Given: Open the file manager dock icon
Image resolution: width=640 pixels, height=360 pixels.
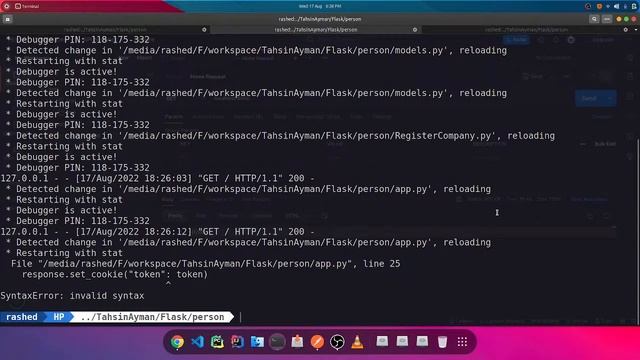Looking at the screenshot, I should pos(258,342).
